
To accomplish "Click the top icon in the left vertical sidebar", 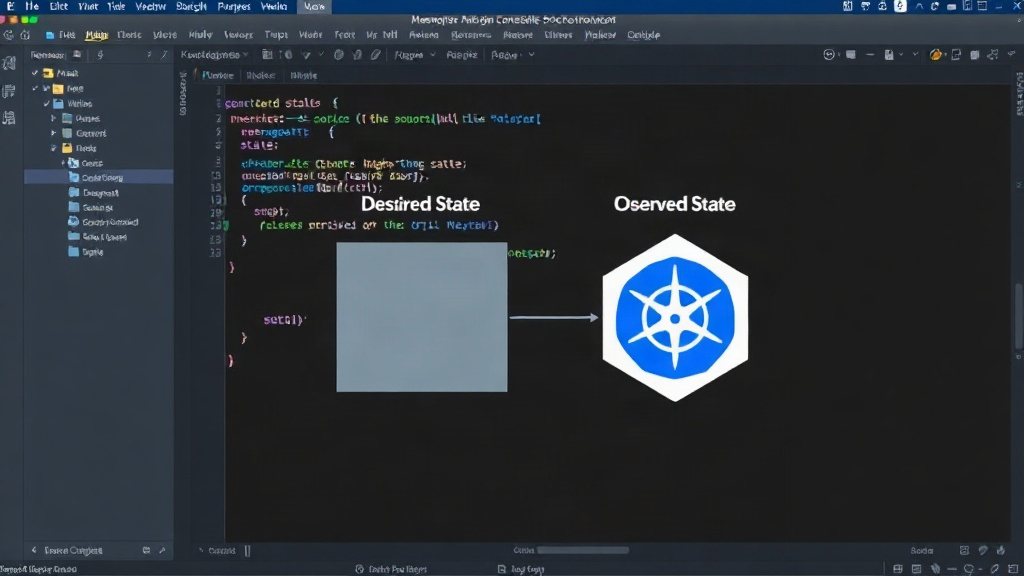I will coord(9,63).
